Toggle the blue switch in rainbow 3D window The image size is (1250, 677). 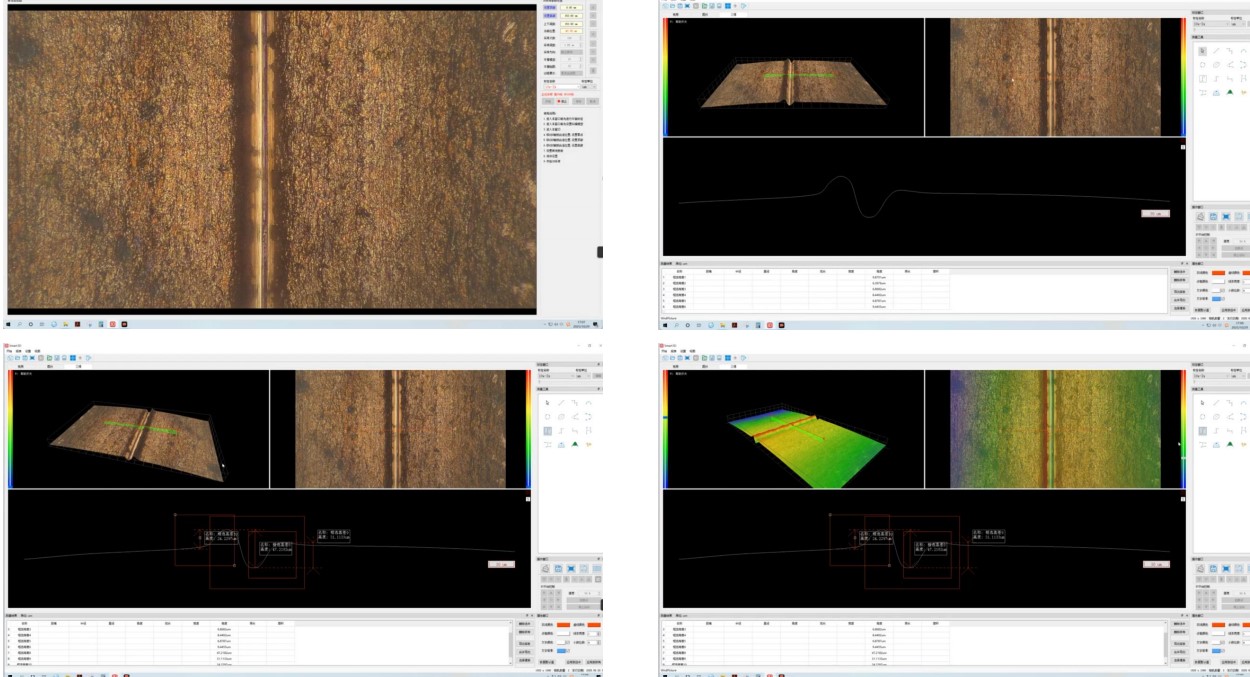1217,650
